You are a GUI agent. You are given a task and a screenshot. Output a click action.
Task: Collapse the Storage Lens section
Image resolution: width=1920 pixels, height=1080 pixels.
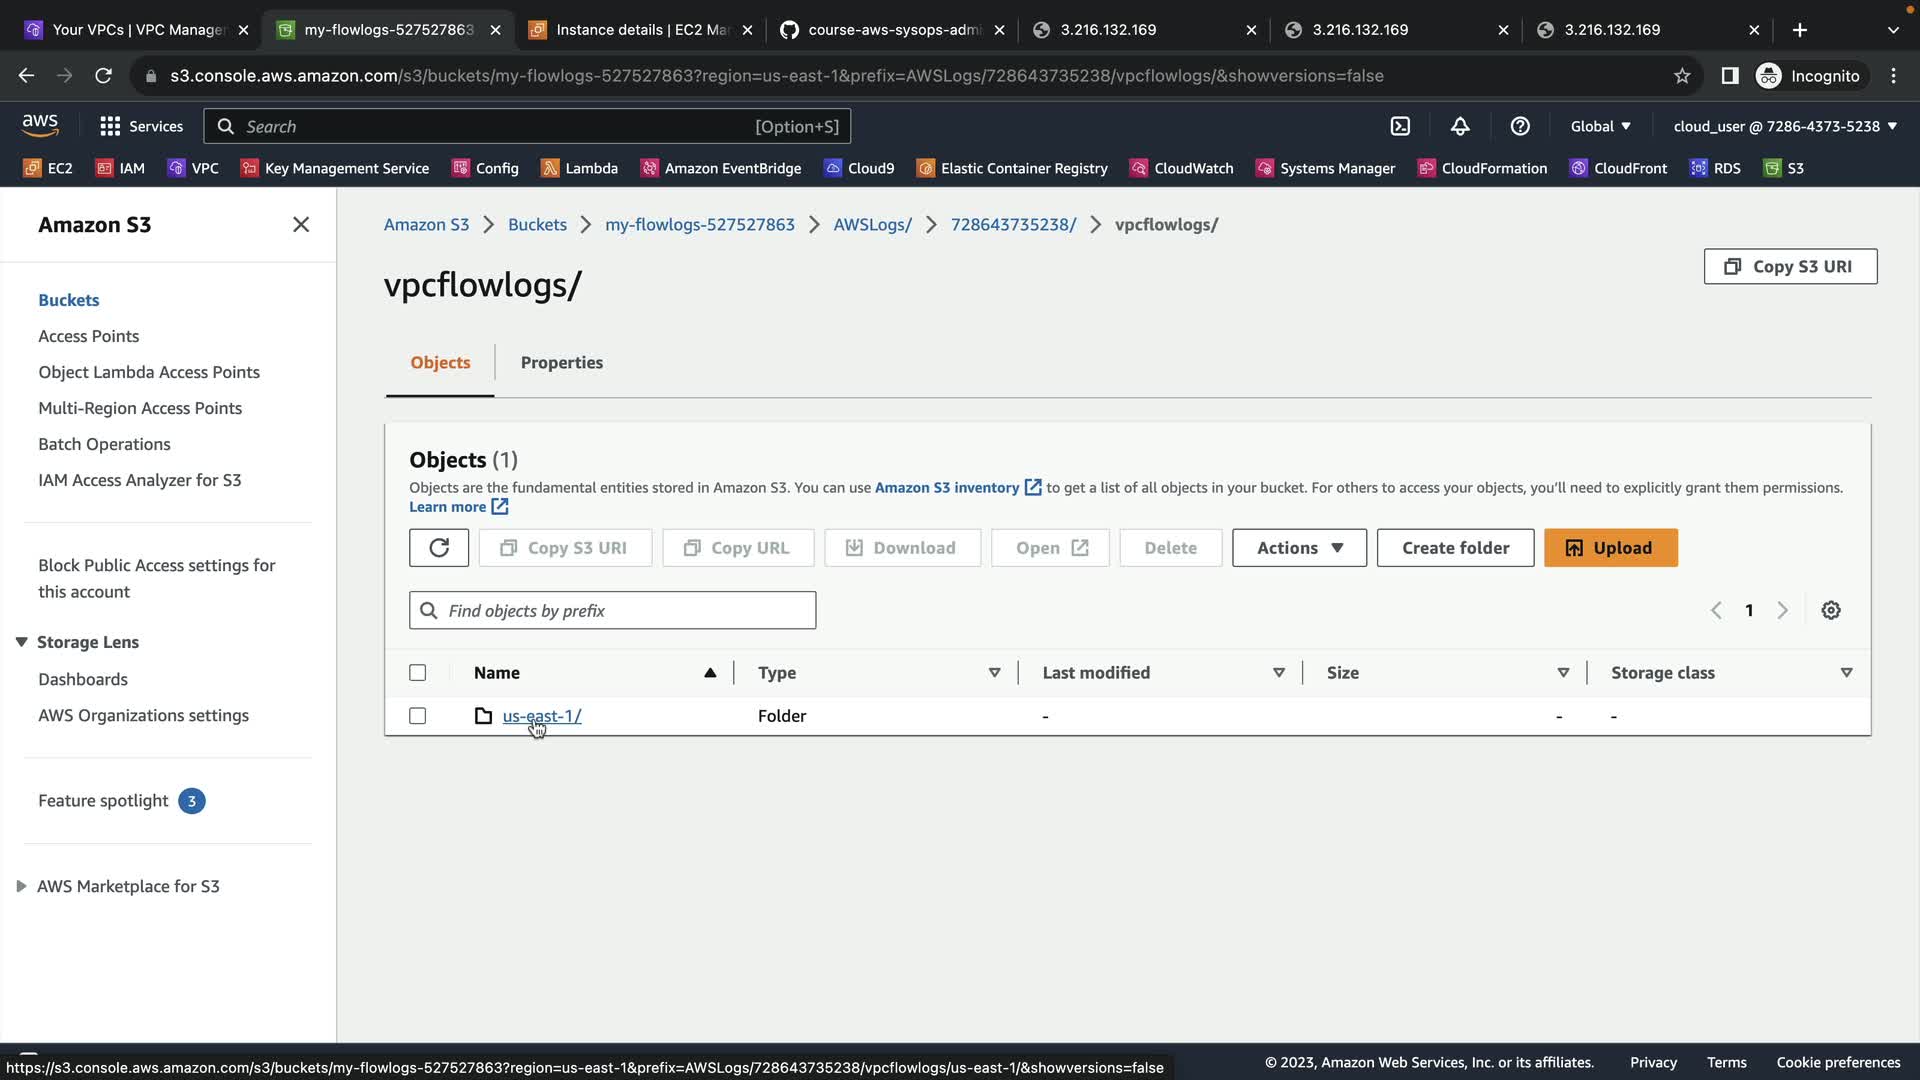pos(21,642)
